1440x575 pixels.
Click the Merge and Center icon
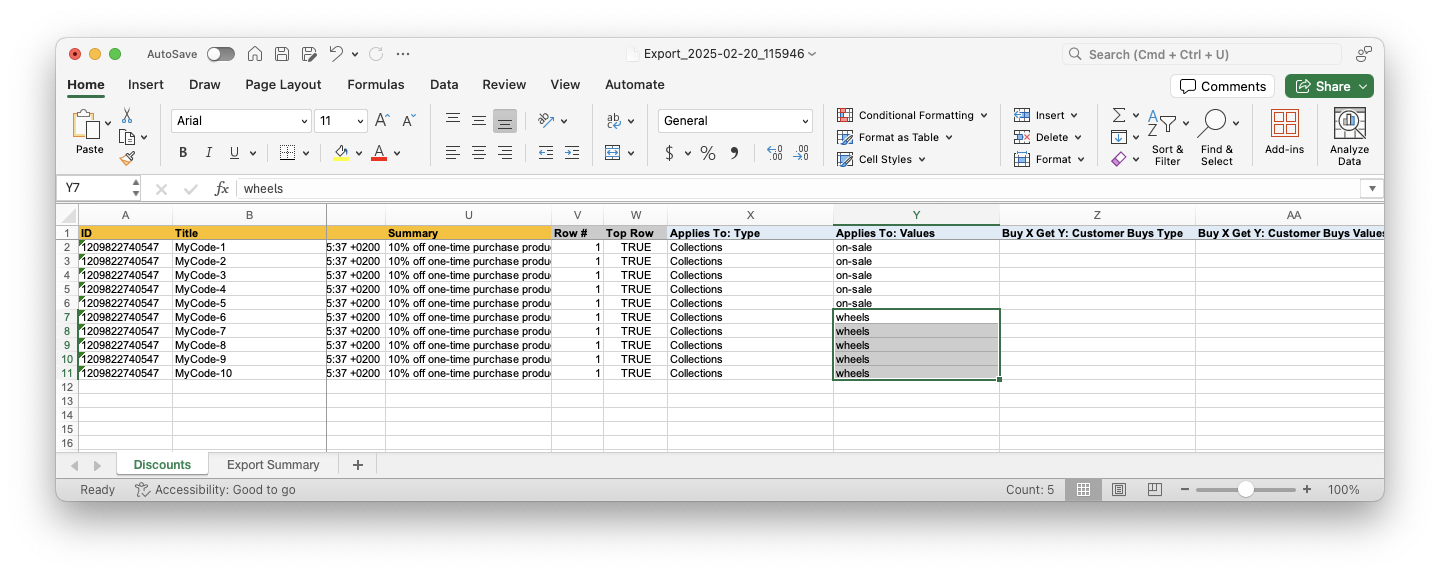pyautogui.click(x=614, y=153)
